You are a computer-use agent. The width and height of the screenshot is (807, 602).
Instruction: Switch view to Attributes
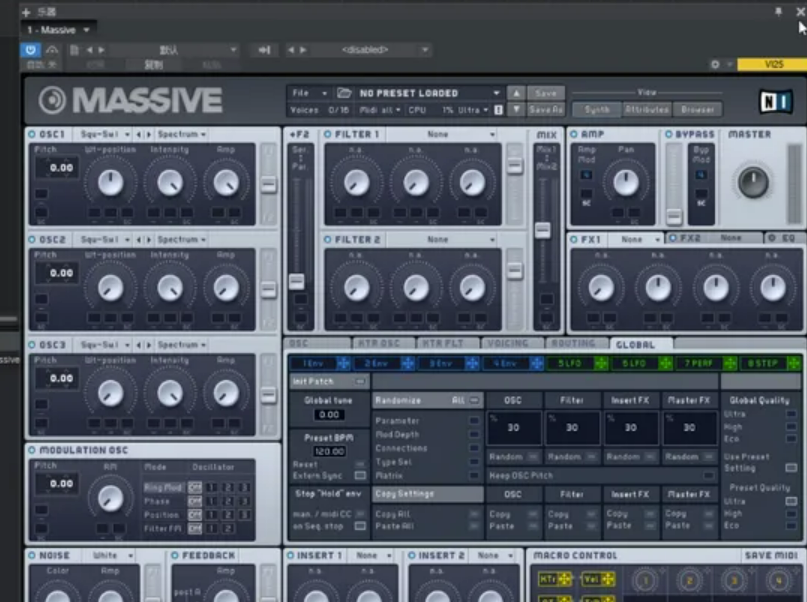(x=647, y=110)
